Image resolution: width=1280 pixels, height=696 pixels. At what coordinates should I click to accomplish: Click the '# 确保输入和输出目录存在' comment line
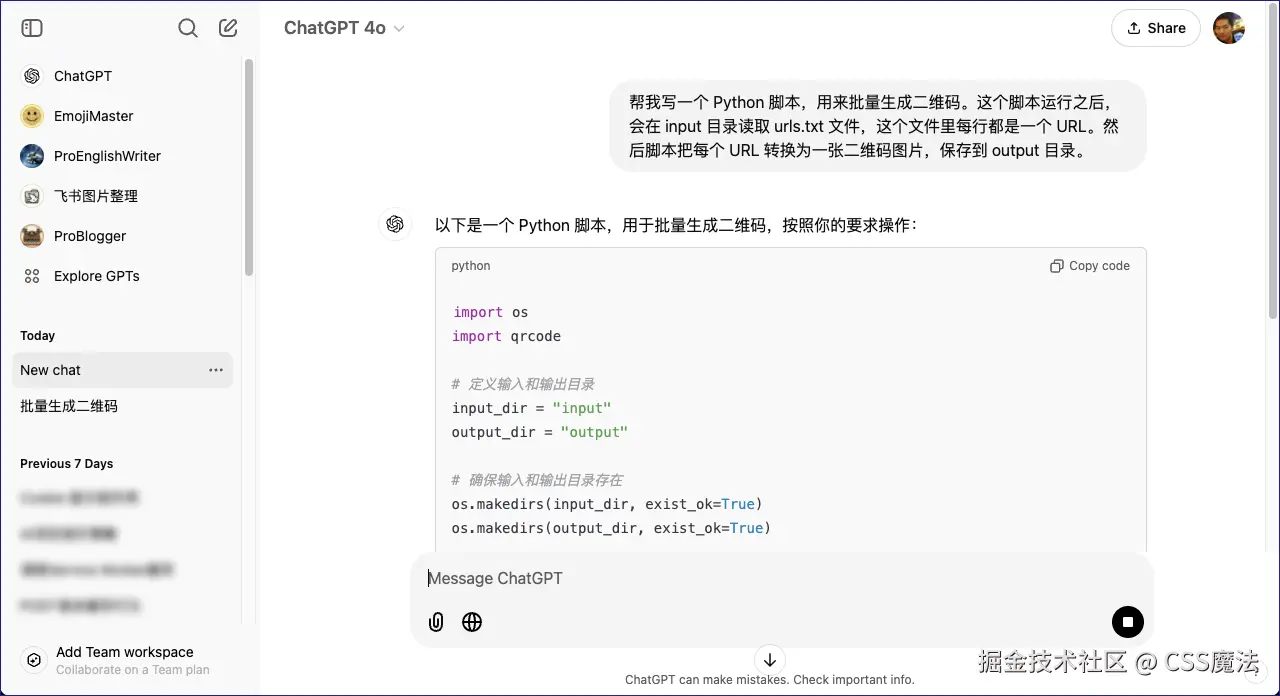click(x=537, y=480)
